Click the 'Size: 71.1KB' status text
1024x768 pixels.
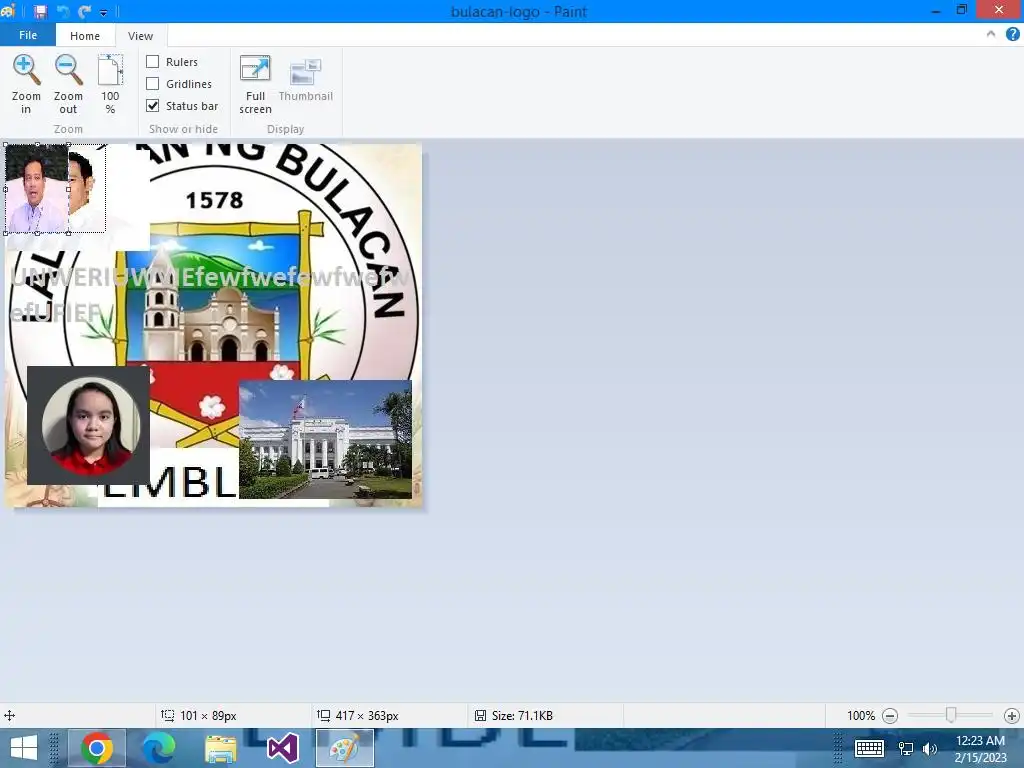[522, 716]
